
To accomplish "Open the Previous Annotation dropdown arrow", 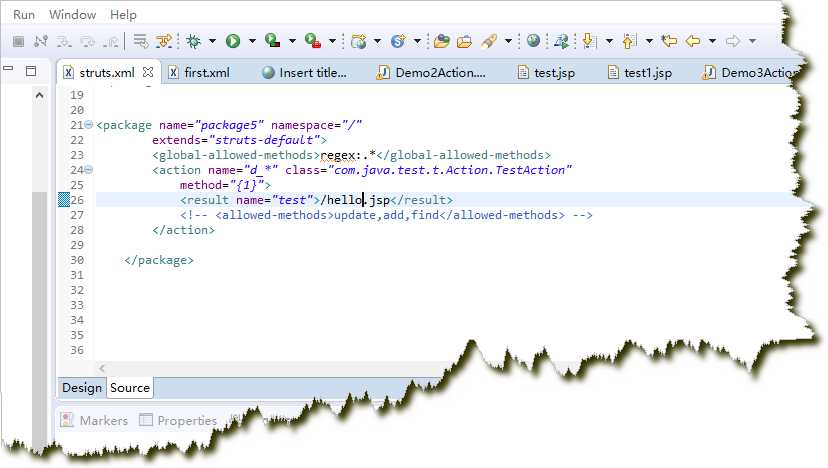I will click(x=649, y=41).
